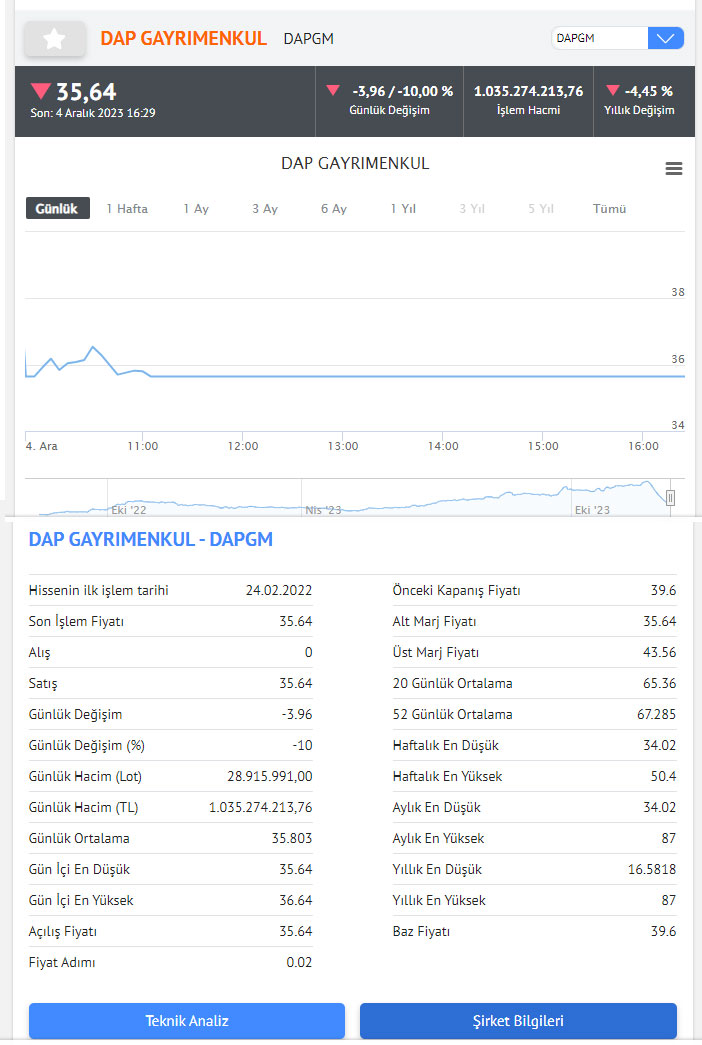Select the 1 Hafta range tab
The height and width of the screenshot is (1045, 702).
click(127, 209)
